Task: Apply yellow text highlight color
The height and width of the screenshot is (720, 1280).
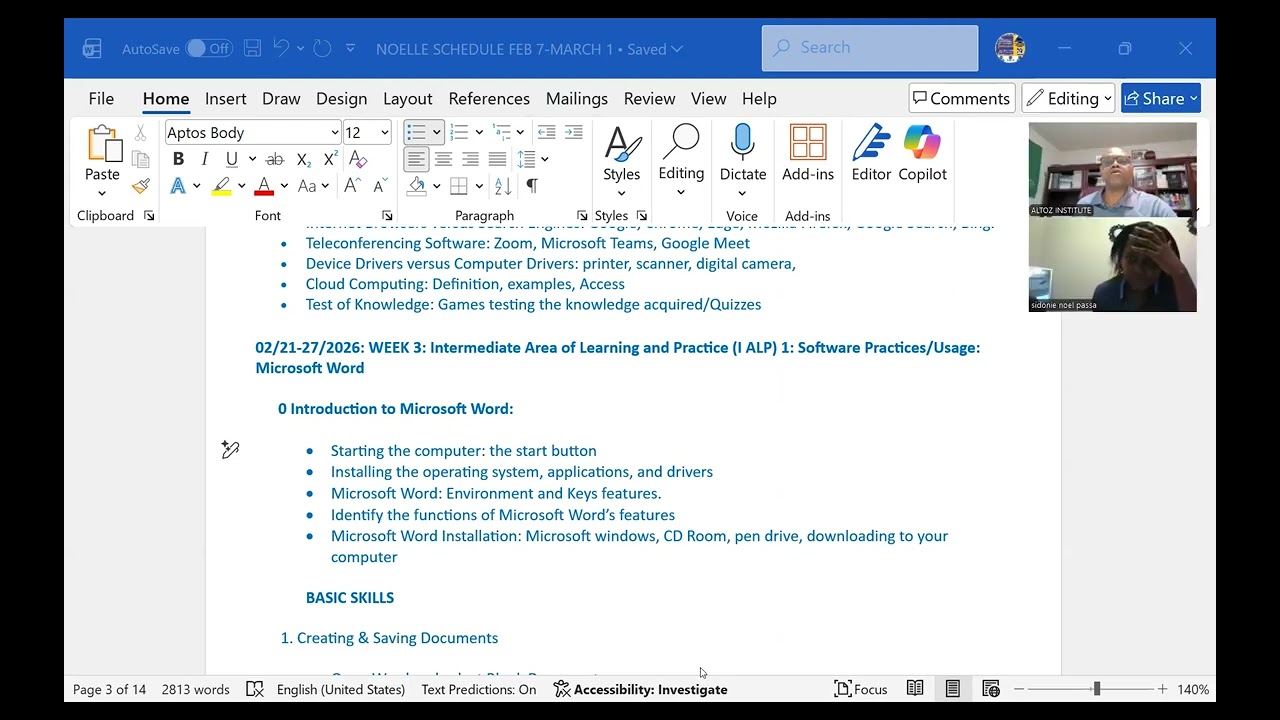Action: point(221,186)
